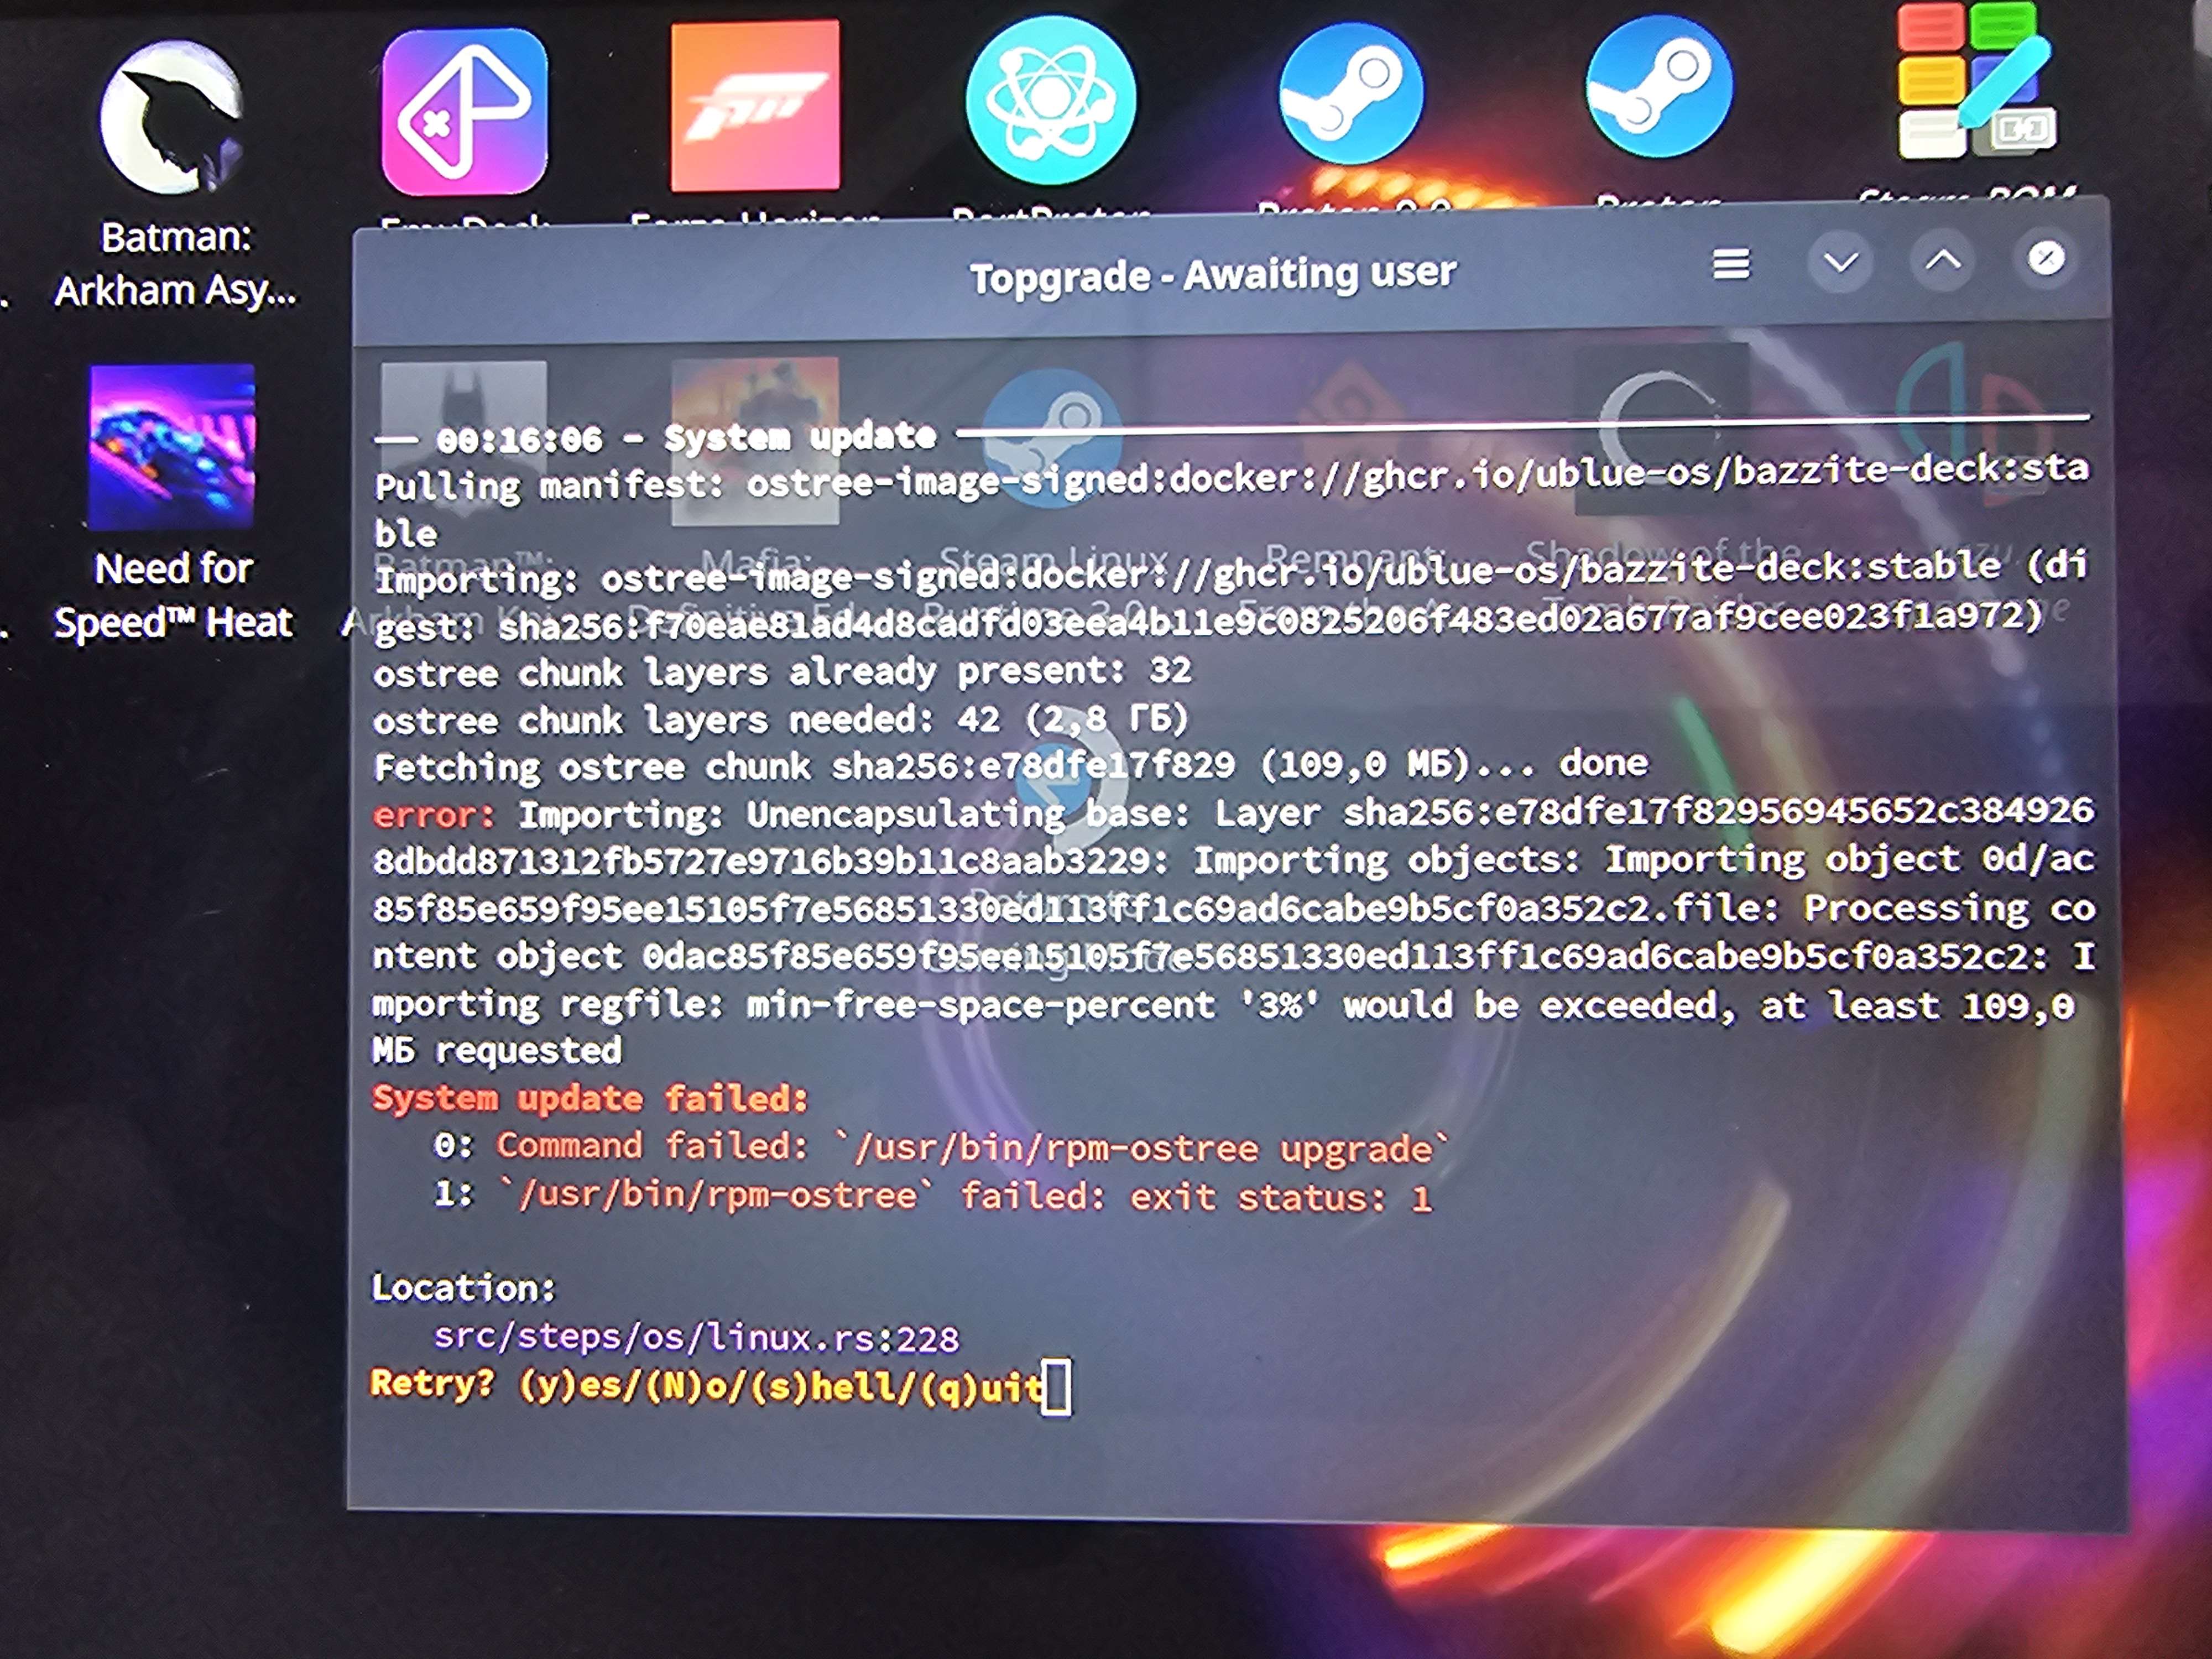This screenshot has height=1659, width=2212.
Task: Click the down-chevron titlebar button
Action: pyautogui.click(x=1840, y=263)
